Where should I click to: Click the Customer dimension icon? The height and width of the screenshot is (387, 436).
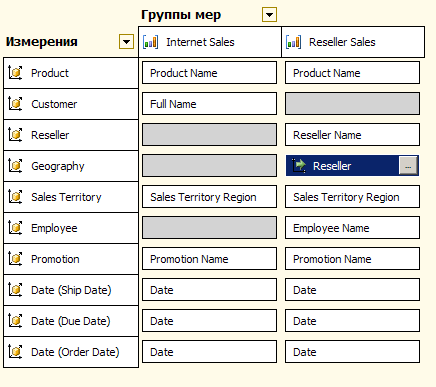point(15,104)
